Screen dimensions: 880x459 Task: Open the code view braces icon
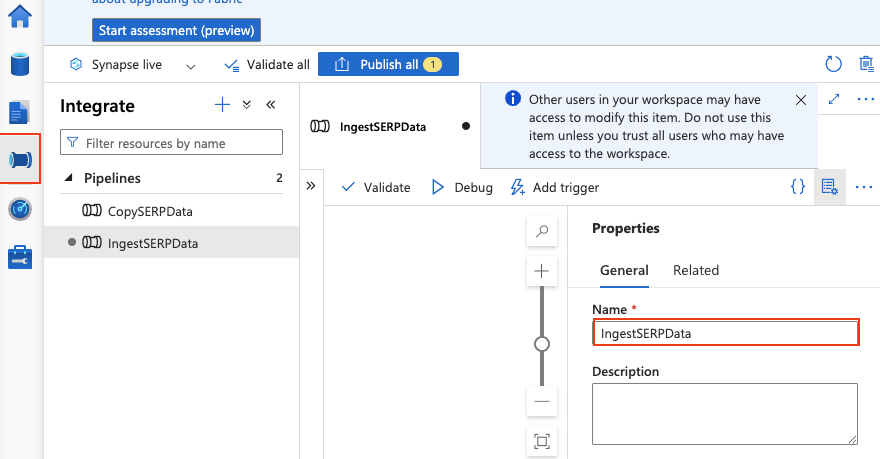[797, 187]
